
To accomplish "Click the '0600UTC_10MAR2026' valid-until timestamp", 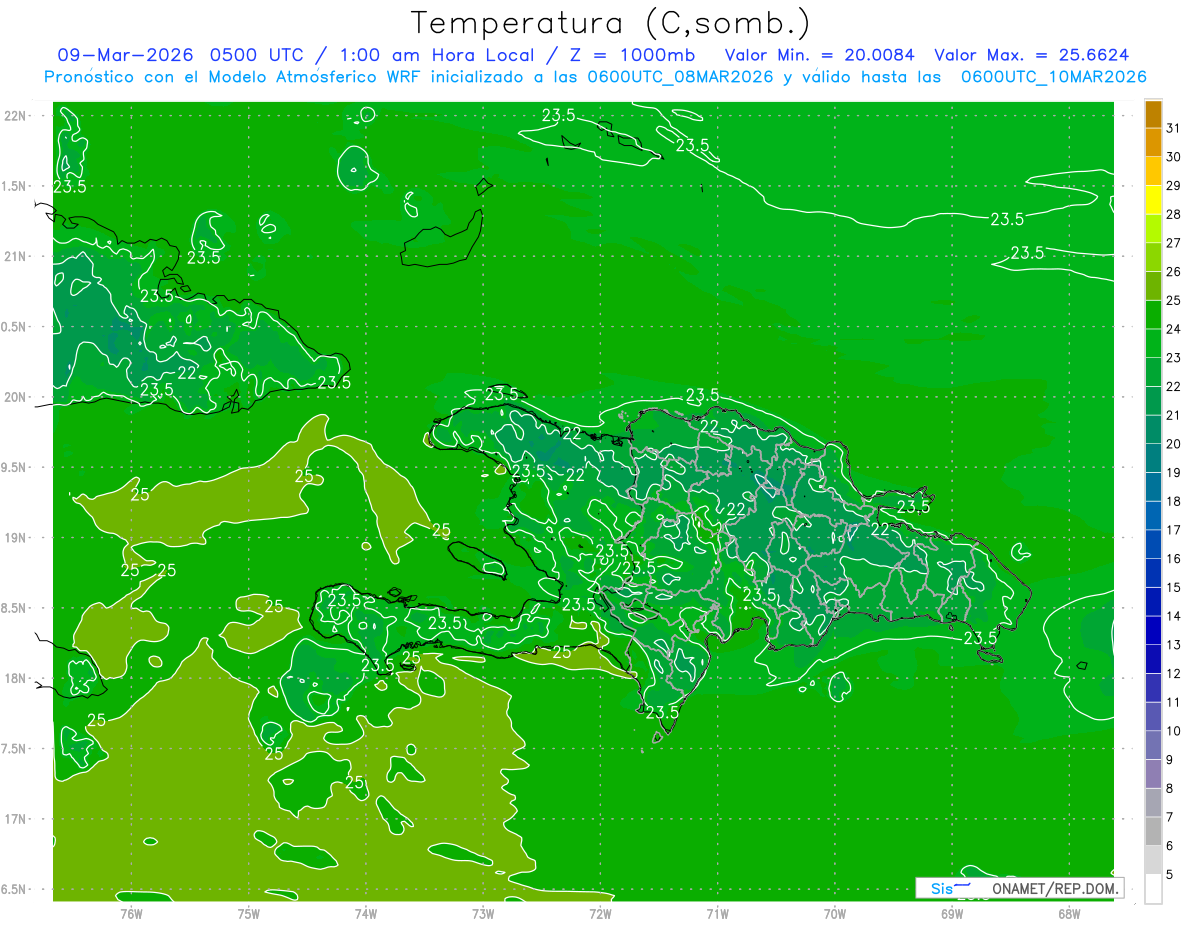I will [x=1054, y=76].
